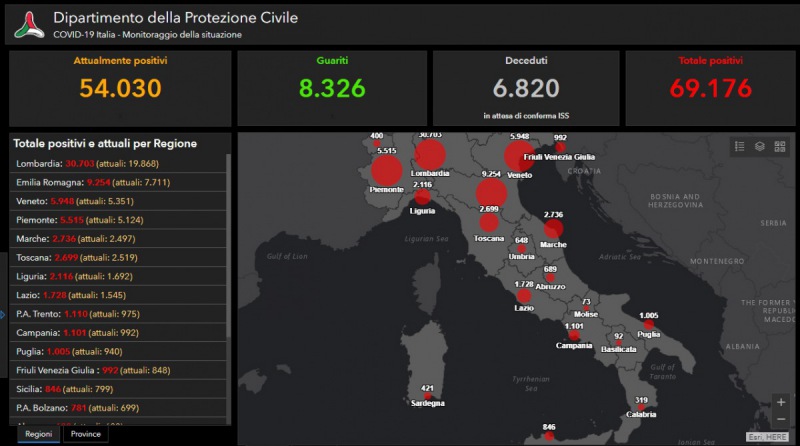Viewport: 800px width, 446px height.
Task: Open the map layers list icon
Action: pyautogui.click(x=760, y=146)
